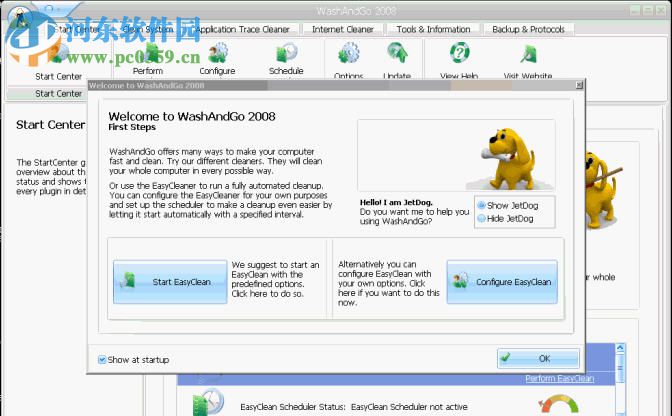The image size is (672, 416).
Task: Confirm the dialog with OK button
Action: (x=538, y=358)
